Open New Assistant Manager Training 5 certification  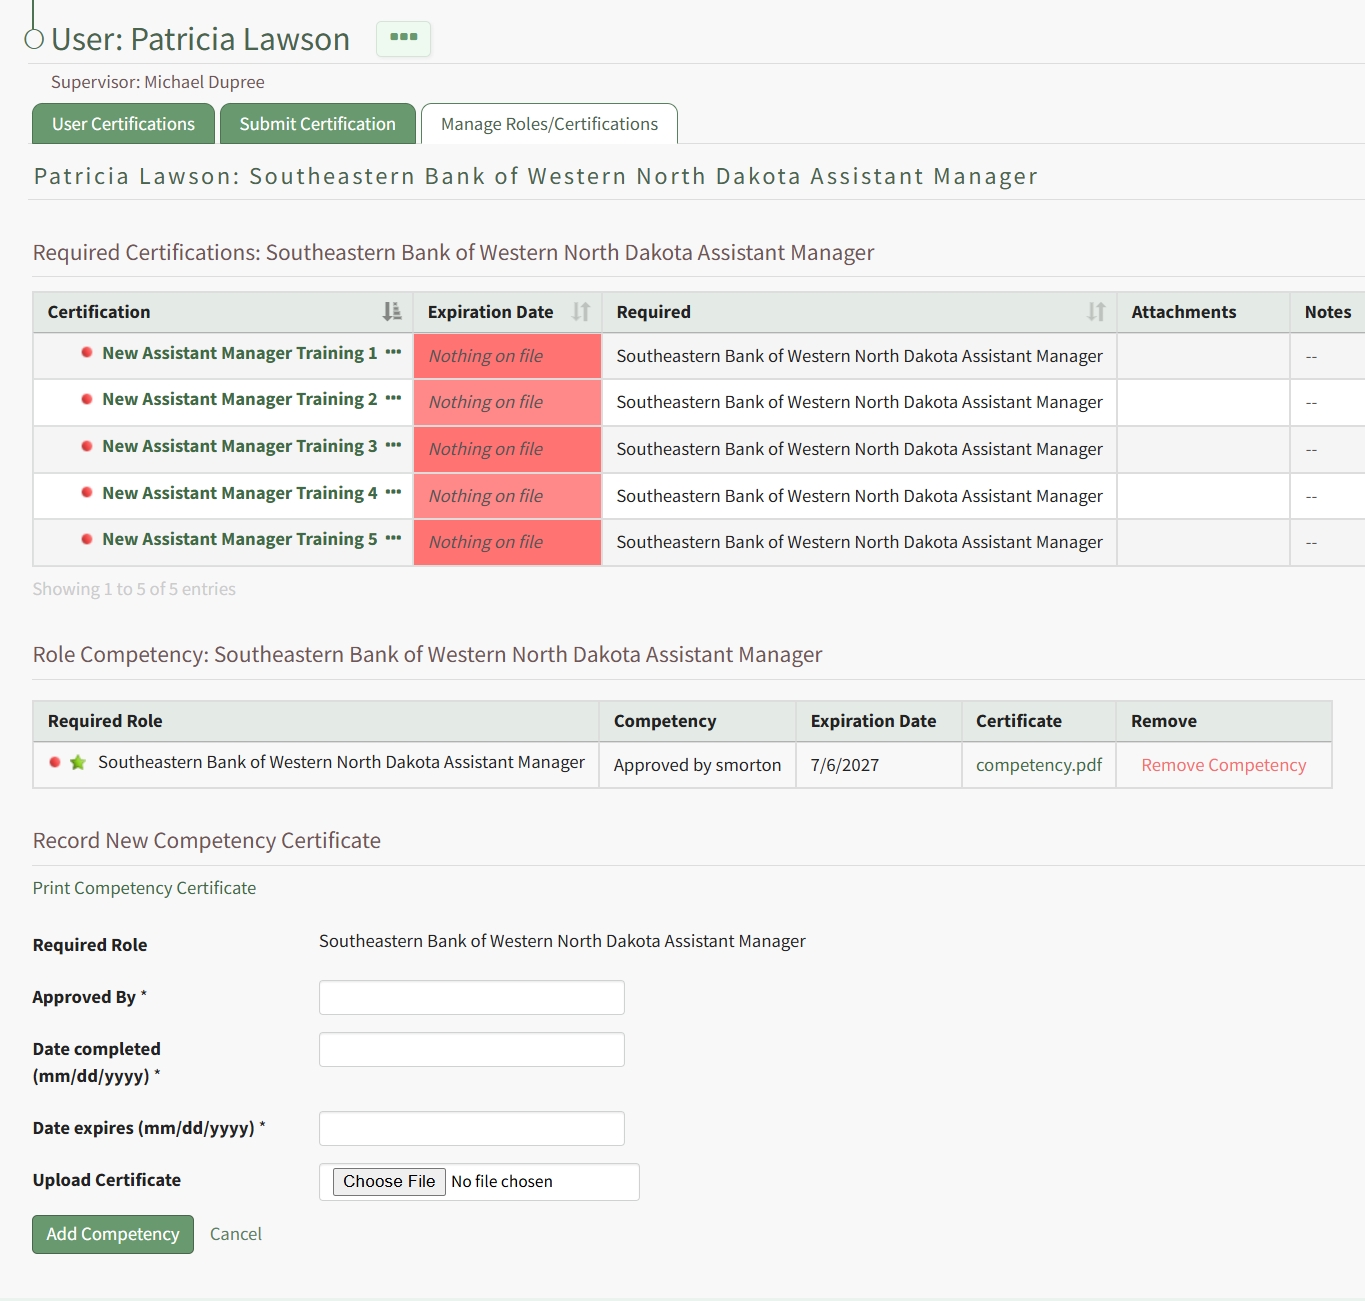240,539
